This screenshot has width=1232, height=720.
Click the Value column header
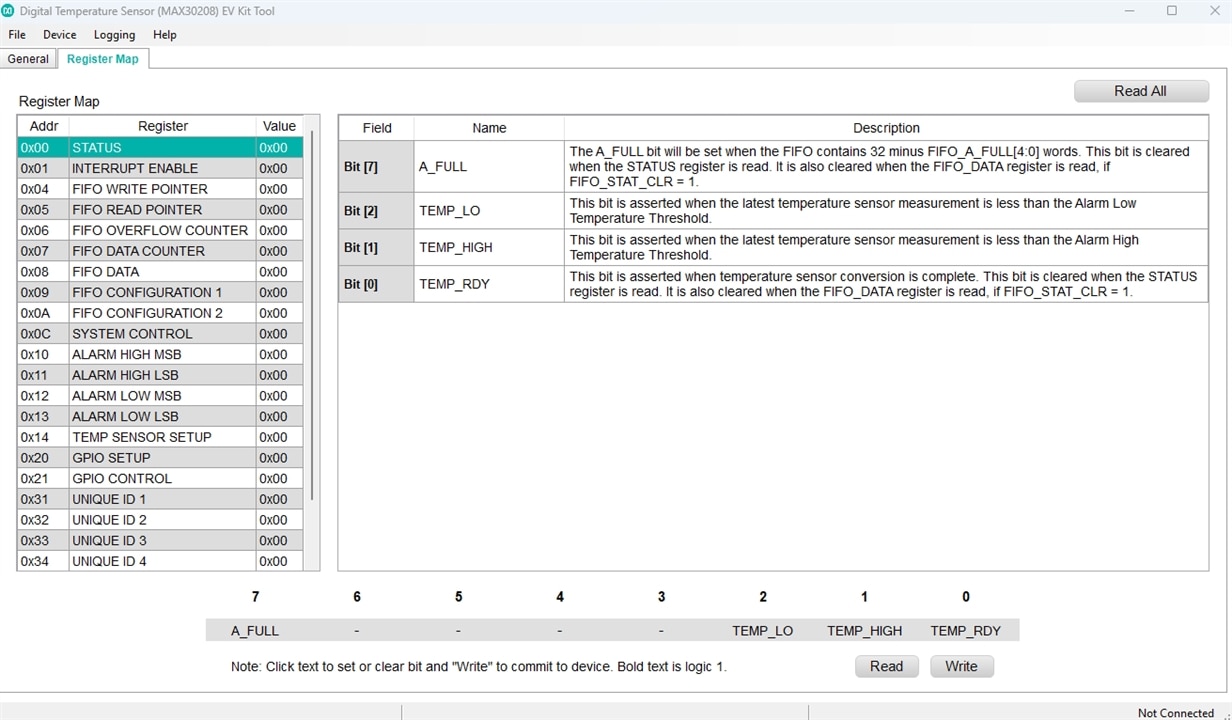click(x=279, y=126)
